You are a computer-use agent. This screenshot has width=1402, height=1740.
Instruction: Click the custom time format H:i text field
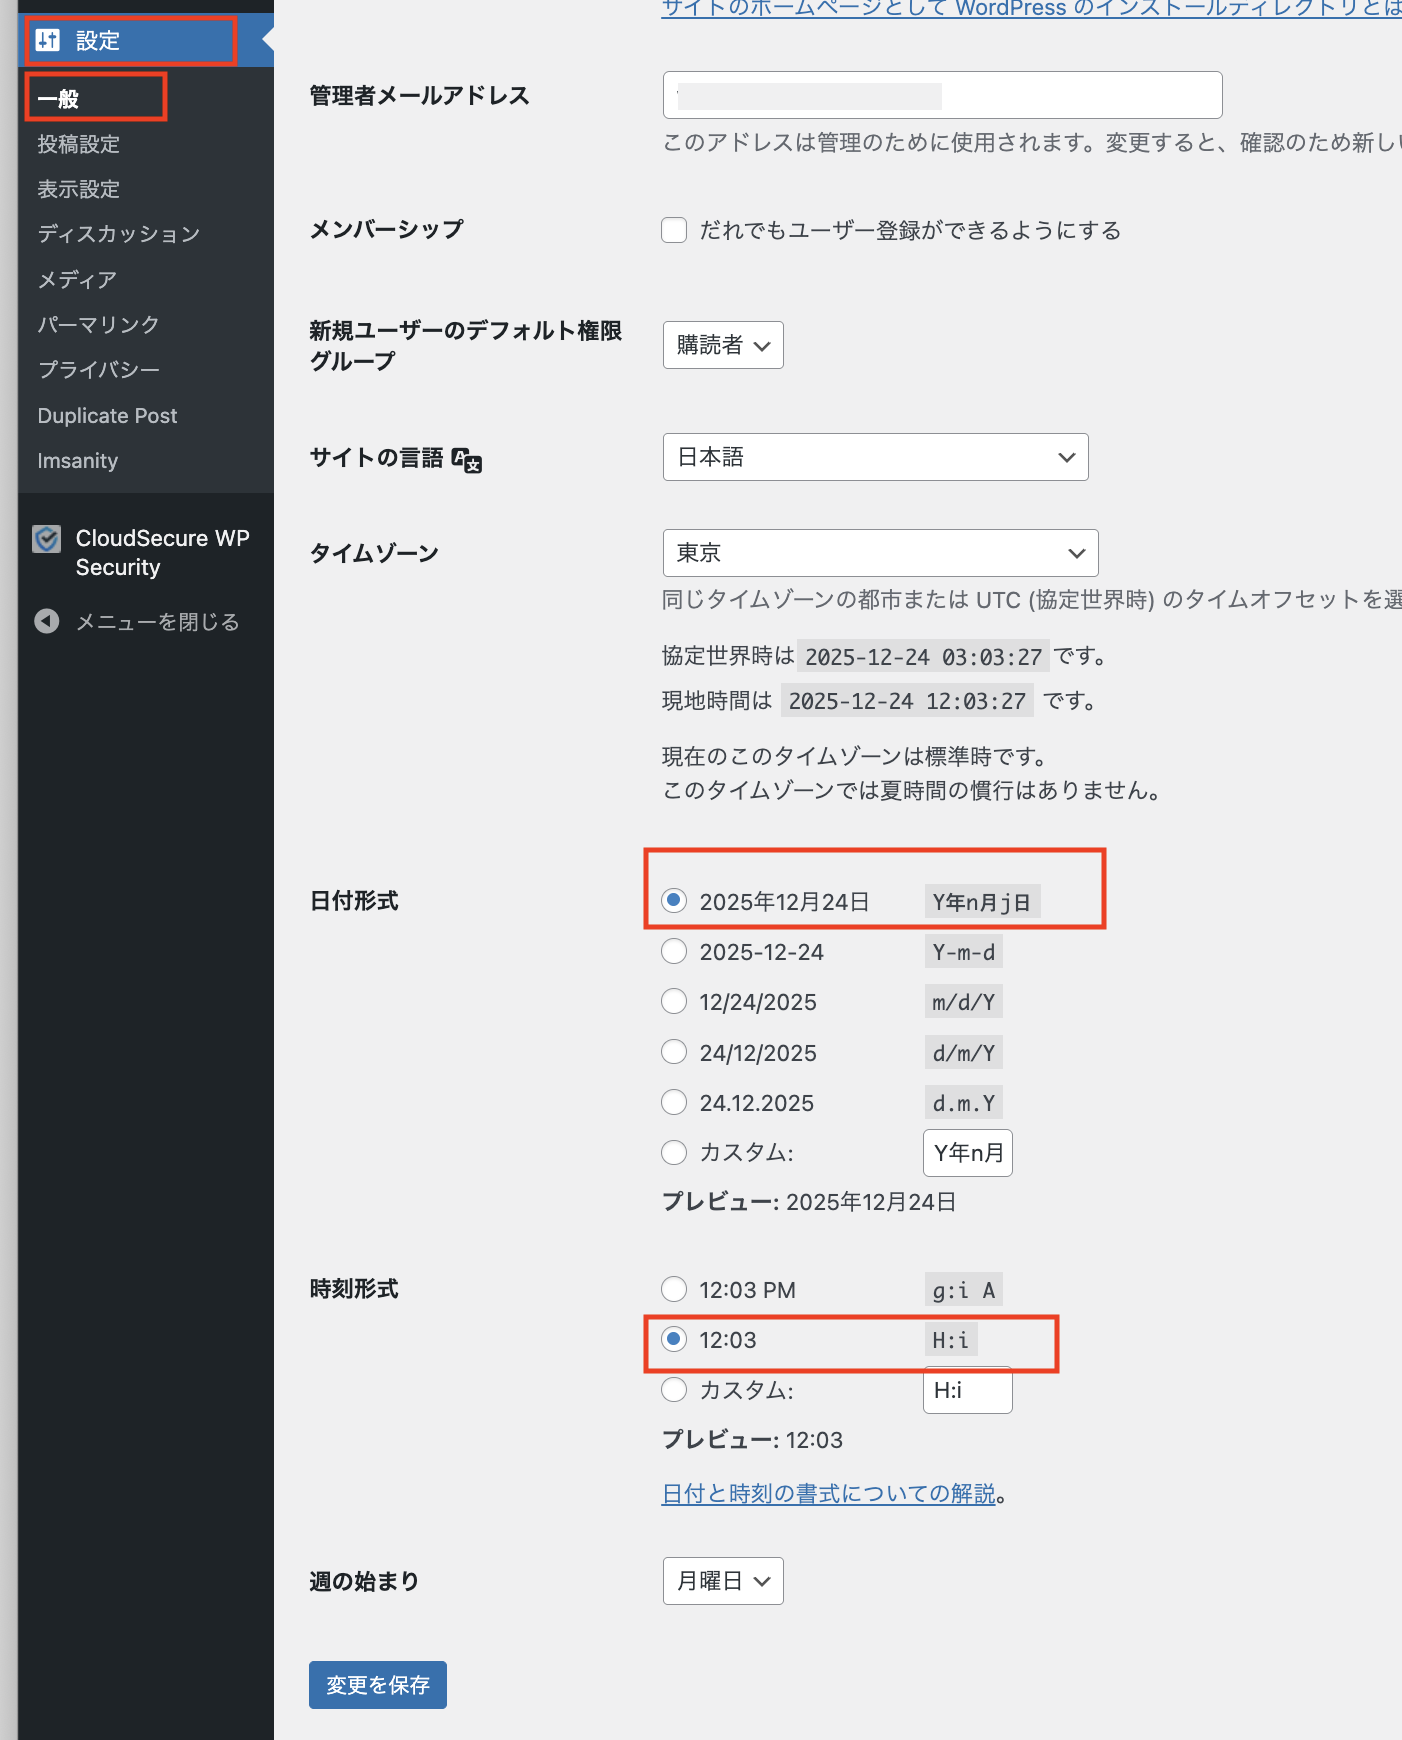click(x=967, y=1391)
